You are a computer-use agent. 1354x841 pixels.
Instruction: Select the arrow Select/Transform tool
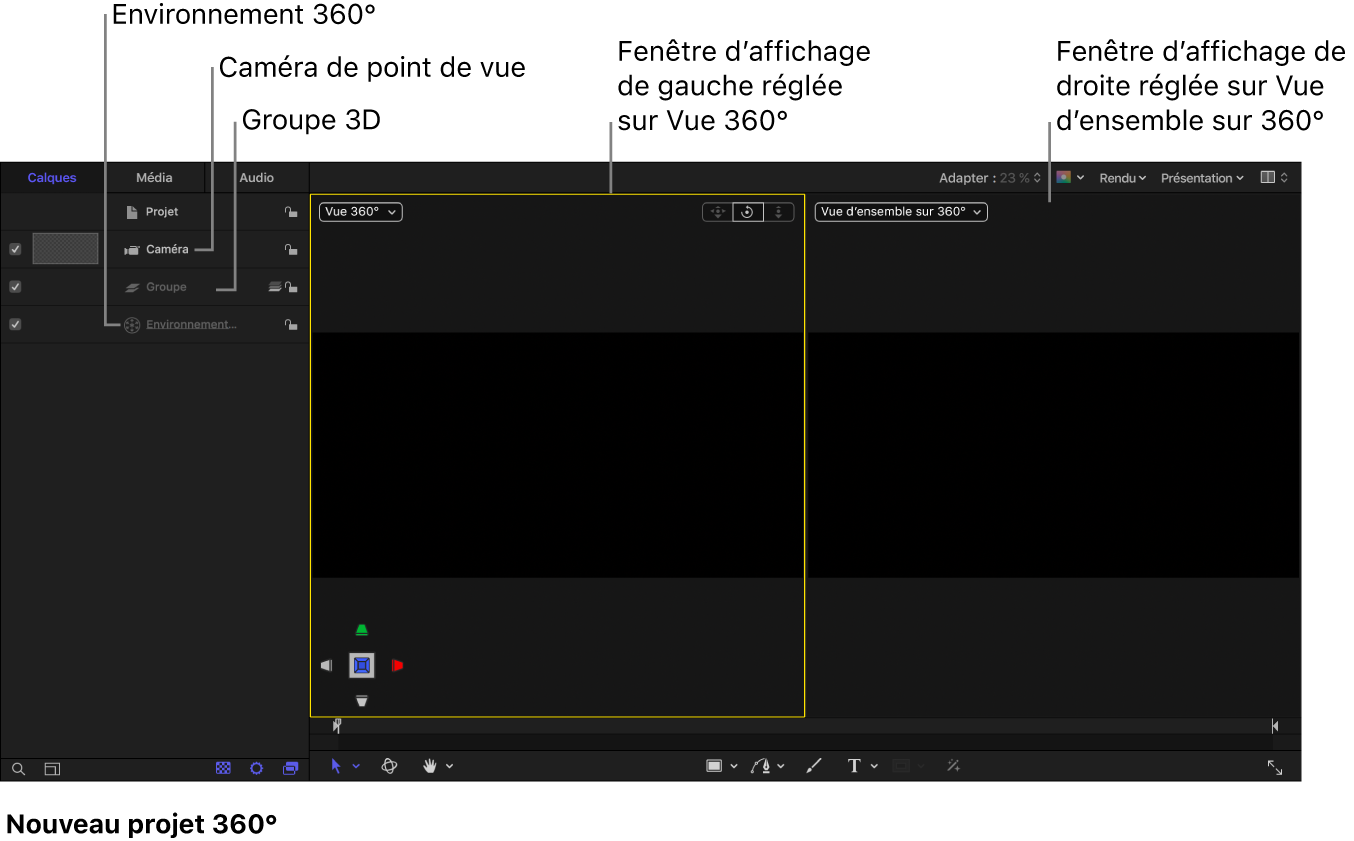point(336,766)
